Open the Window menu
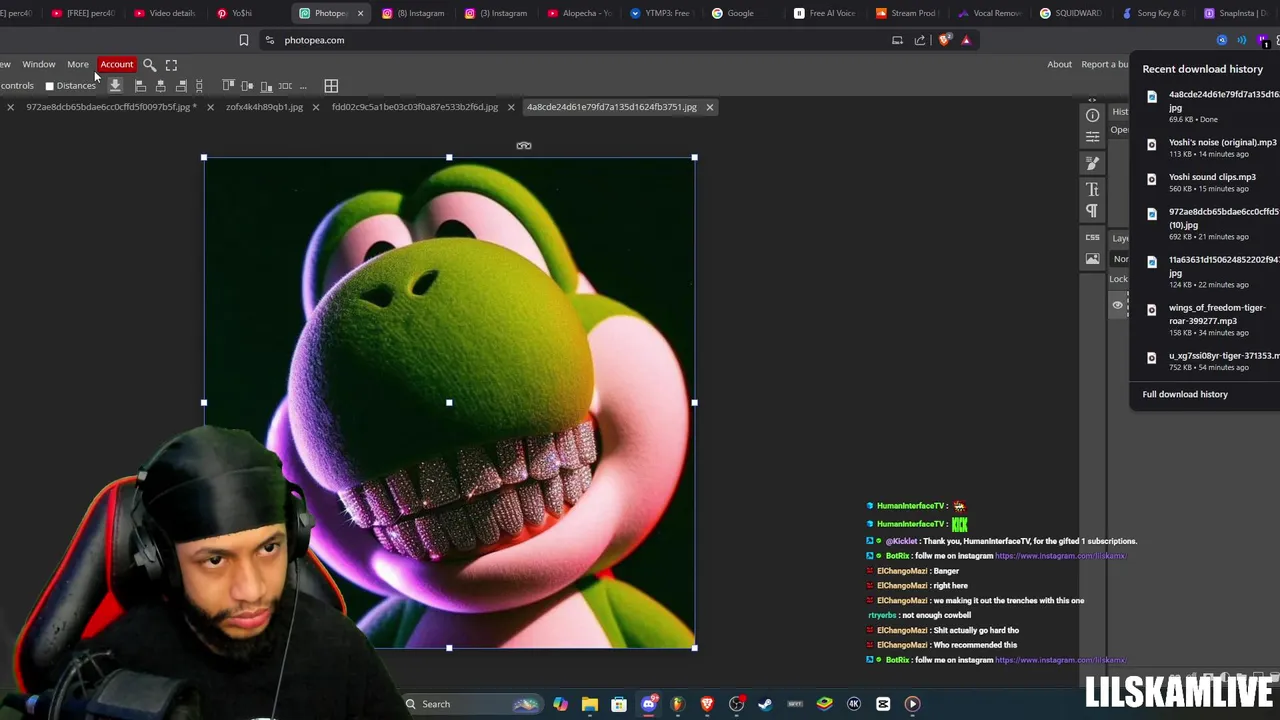Image resolution: width=1280 pixels, height=720 pixels. [x=39, y=64]
